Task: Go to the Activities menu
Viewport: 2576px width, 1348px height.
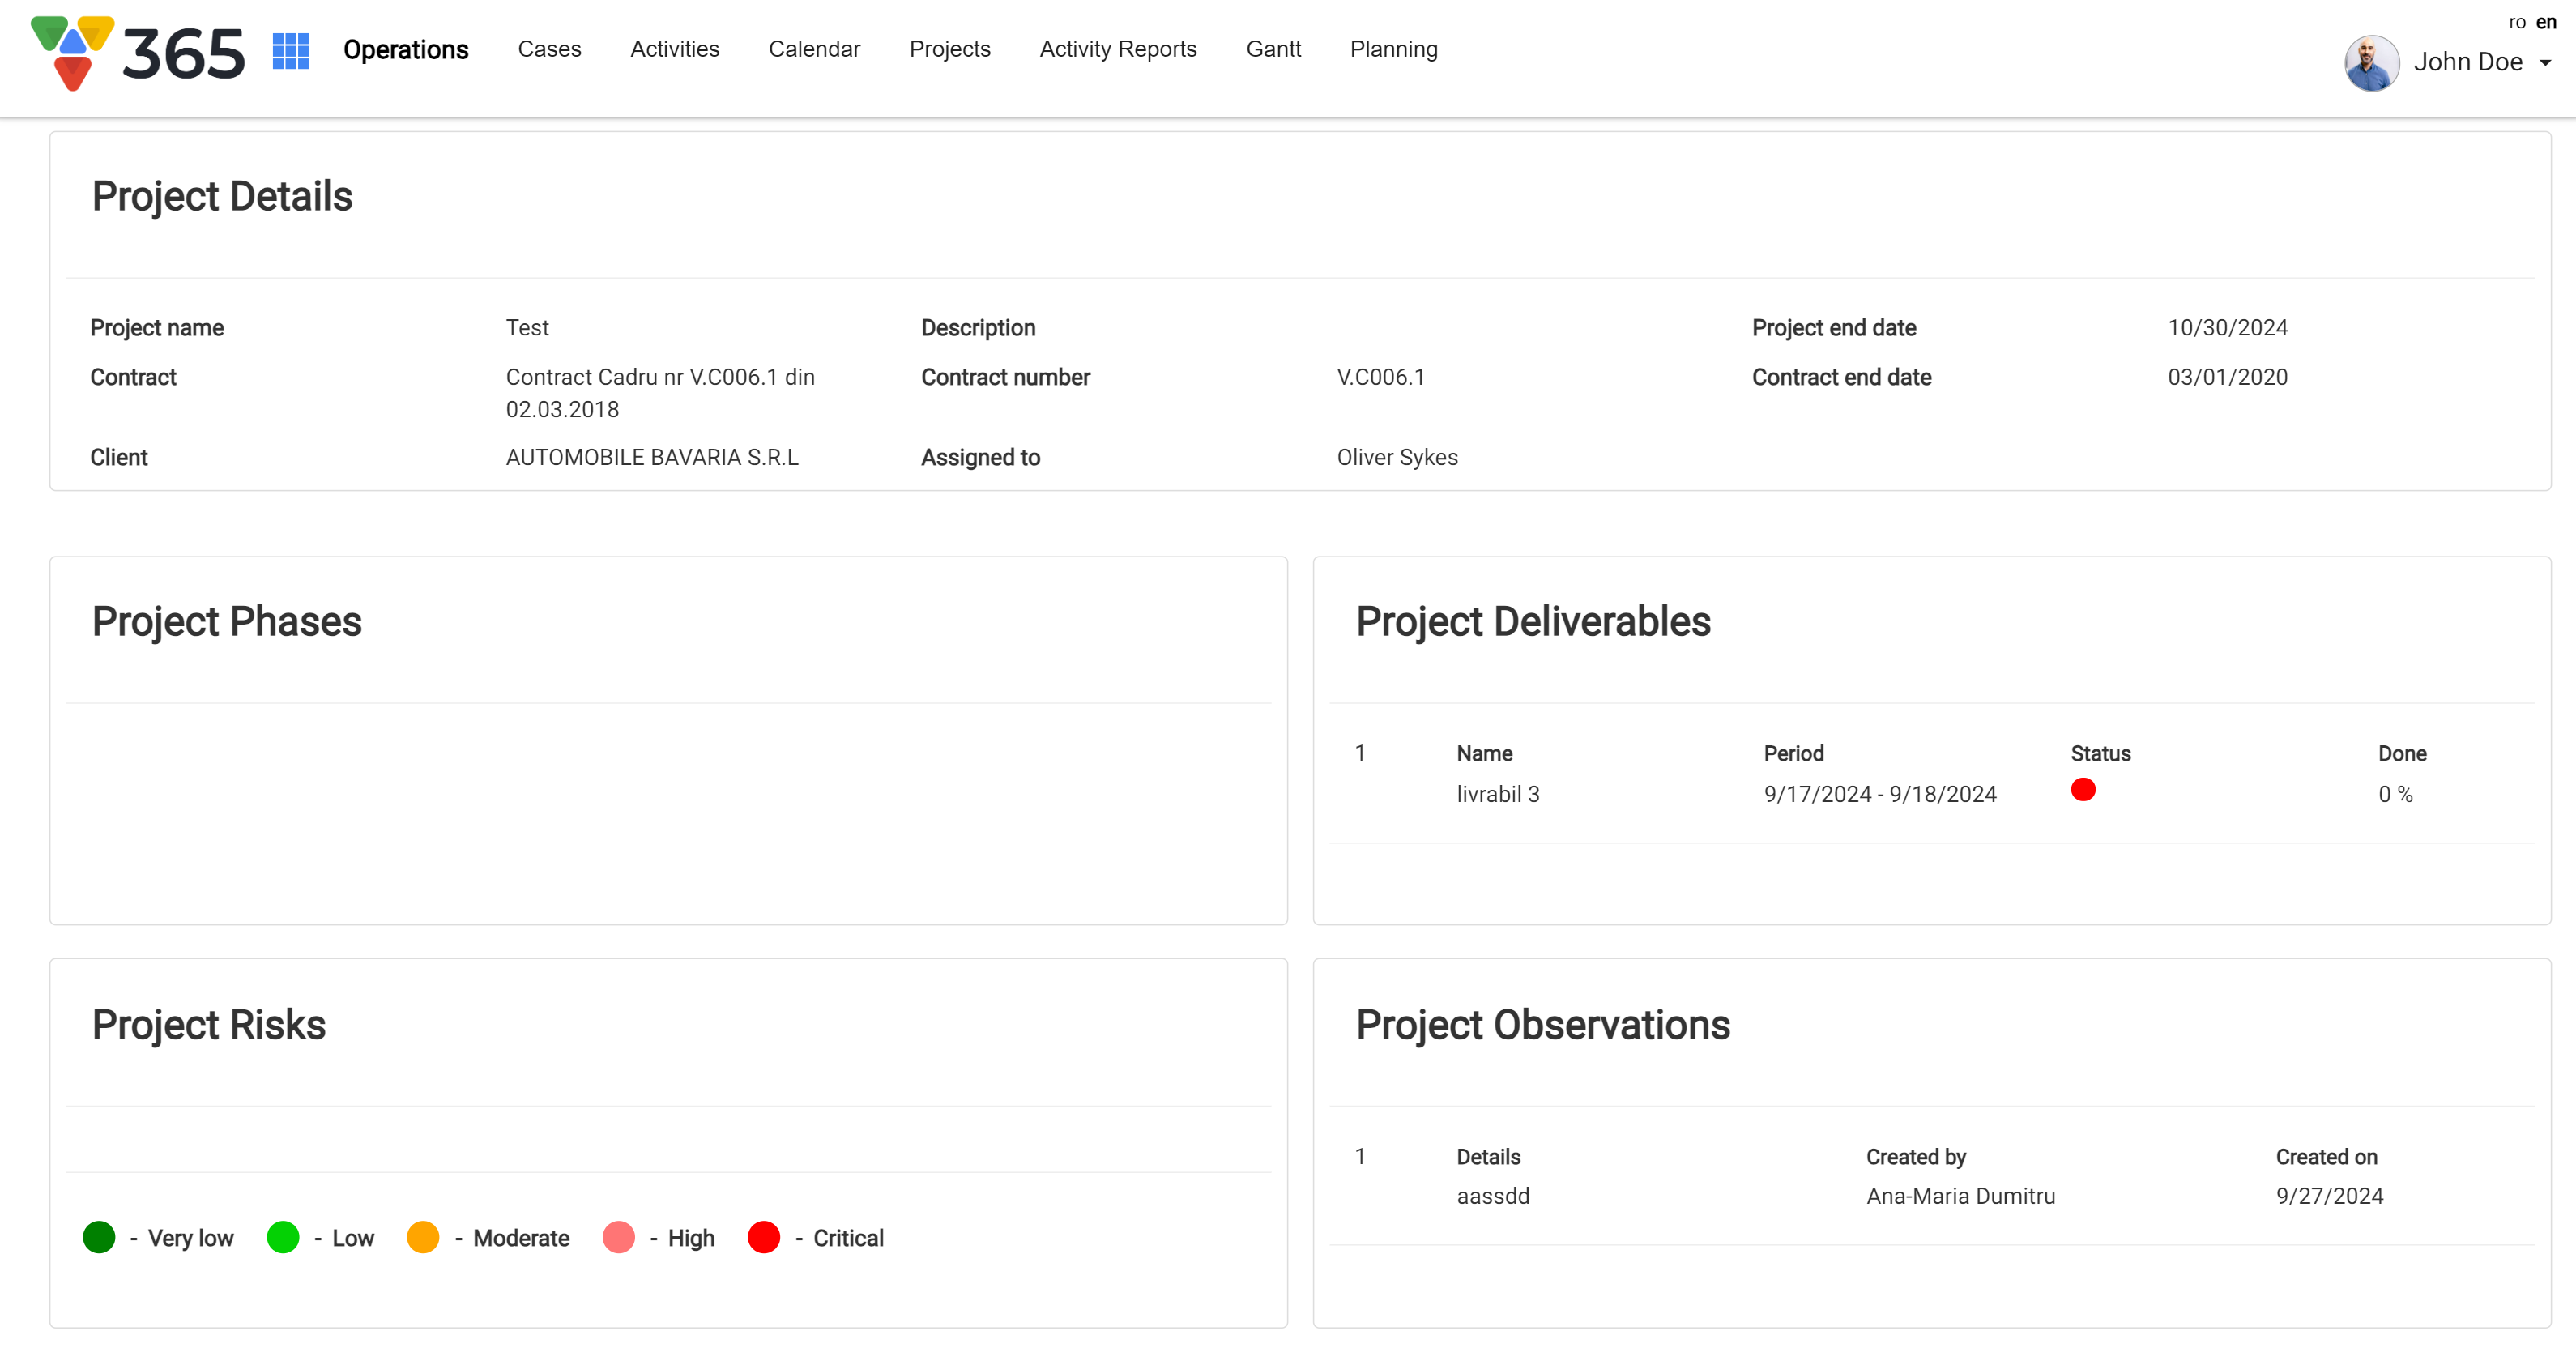Action: [674, 49]
